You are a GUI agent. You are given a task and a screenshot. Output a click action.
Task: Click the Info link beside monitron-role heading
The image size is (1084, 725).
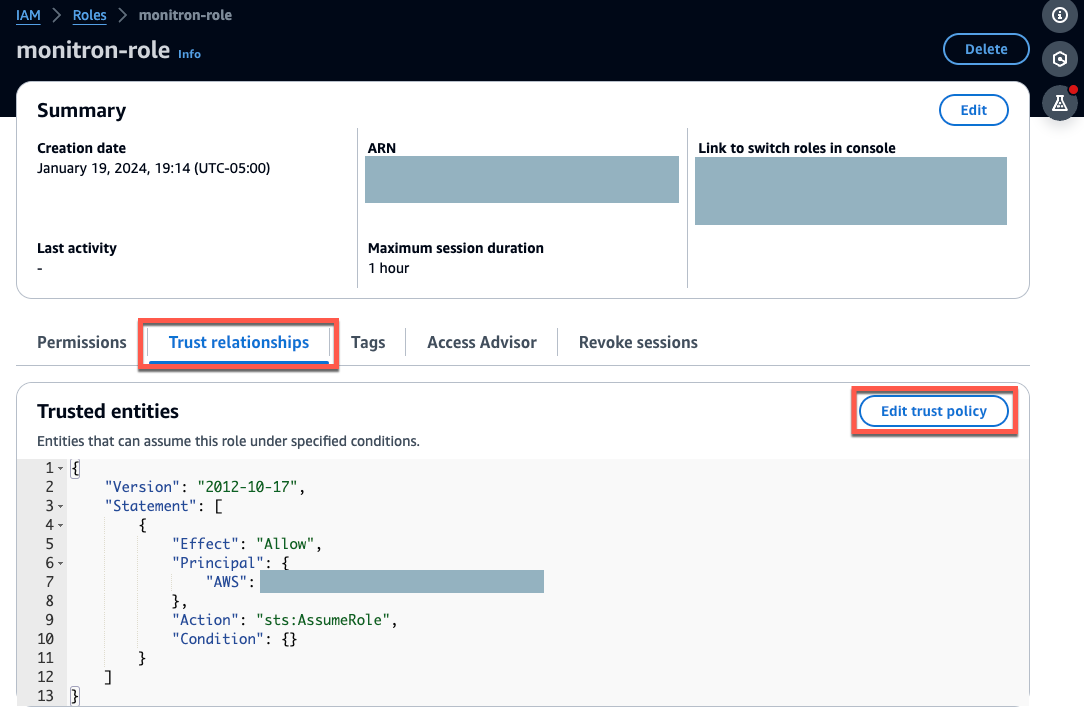click(189, 54)
